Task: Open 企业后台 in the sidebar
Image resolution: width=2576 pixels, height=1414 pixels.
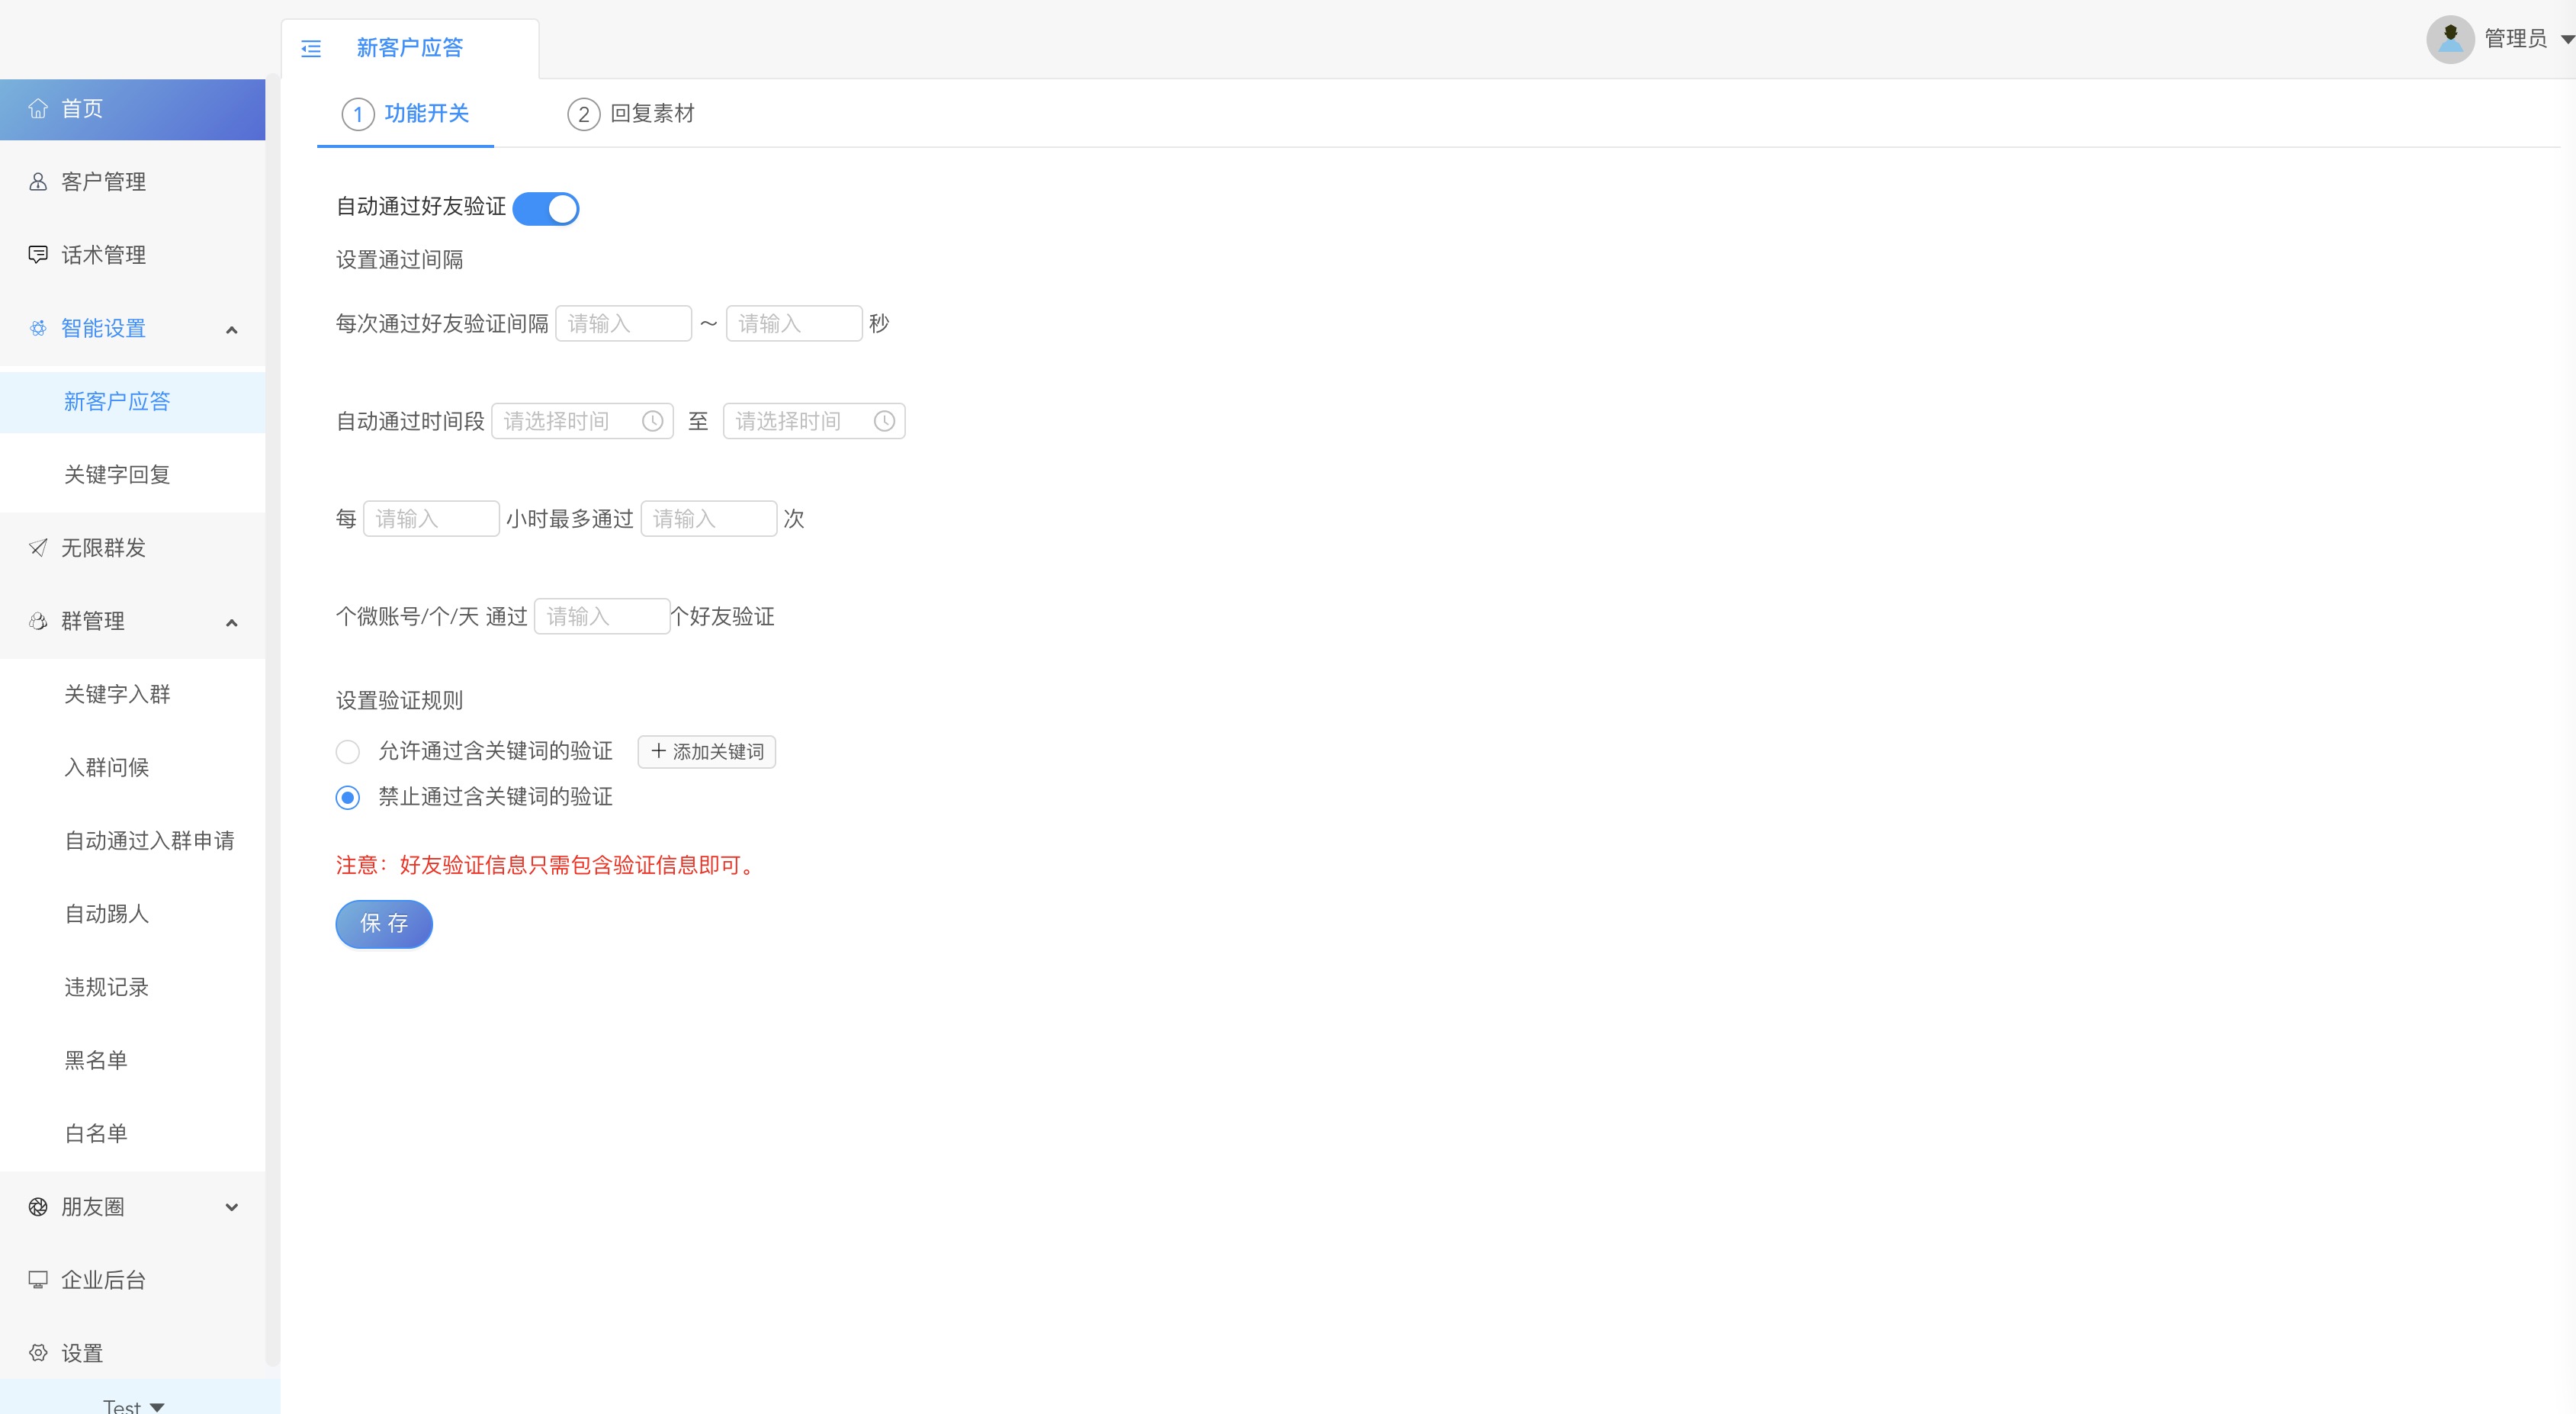Action: [132, 1280]
